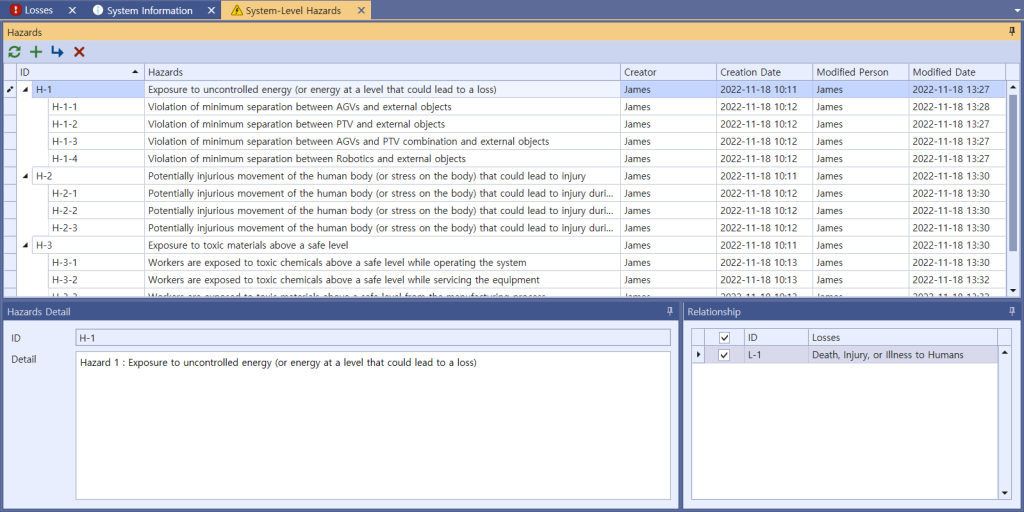Viewport: 1024px width, 512px height.
Task: Collapse the H-3 hazard tree node
Action: point(25,245)
